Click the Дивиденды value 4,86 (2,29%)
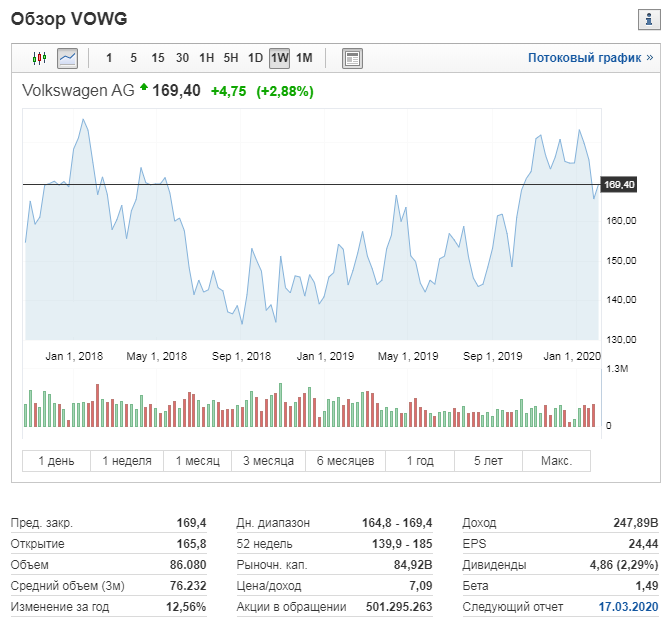The height and width of the screenshot is (625, 672). (624, 565)
